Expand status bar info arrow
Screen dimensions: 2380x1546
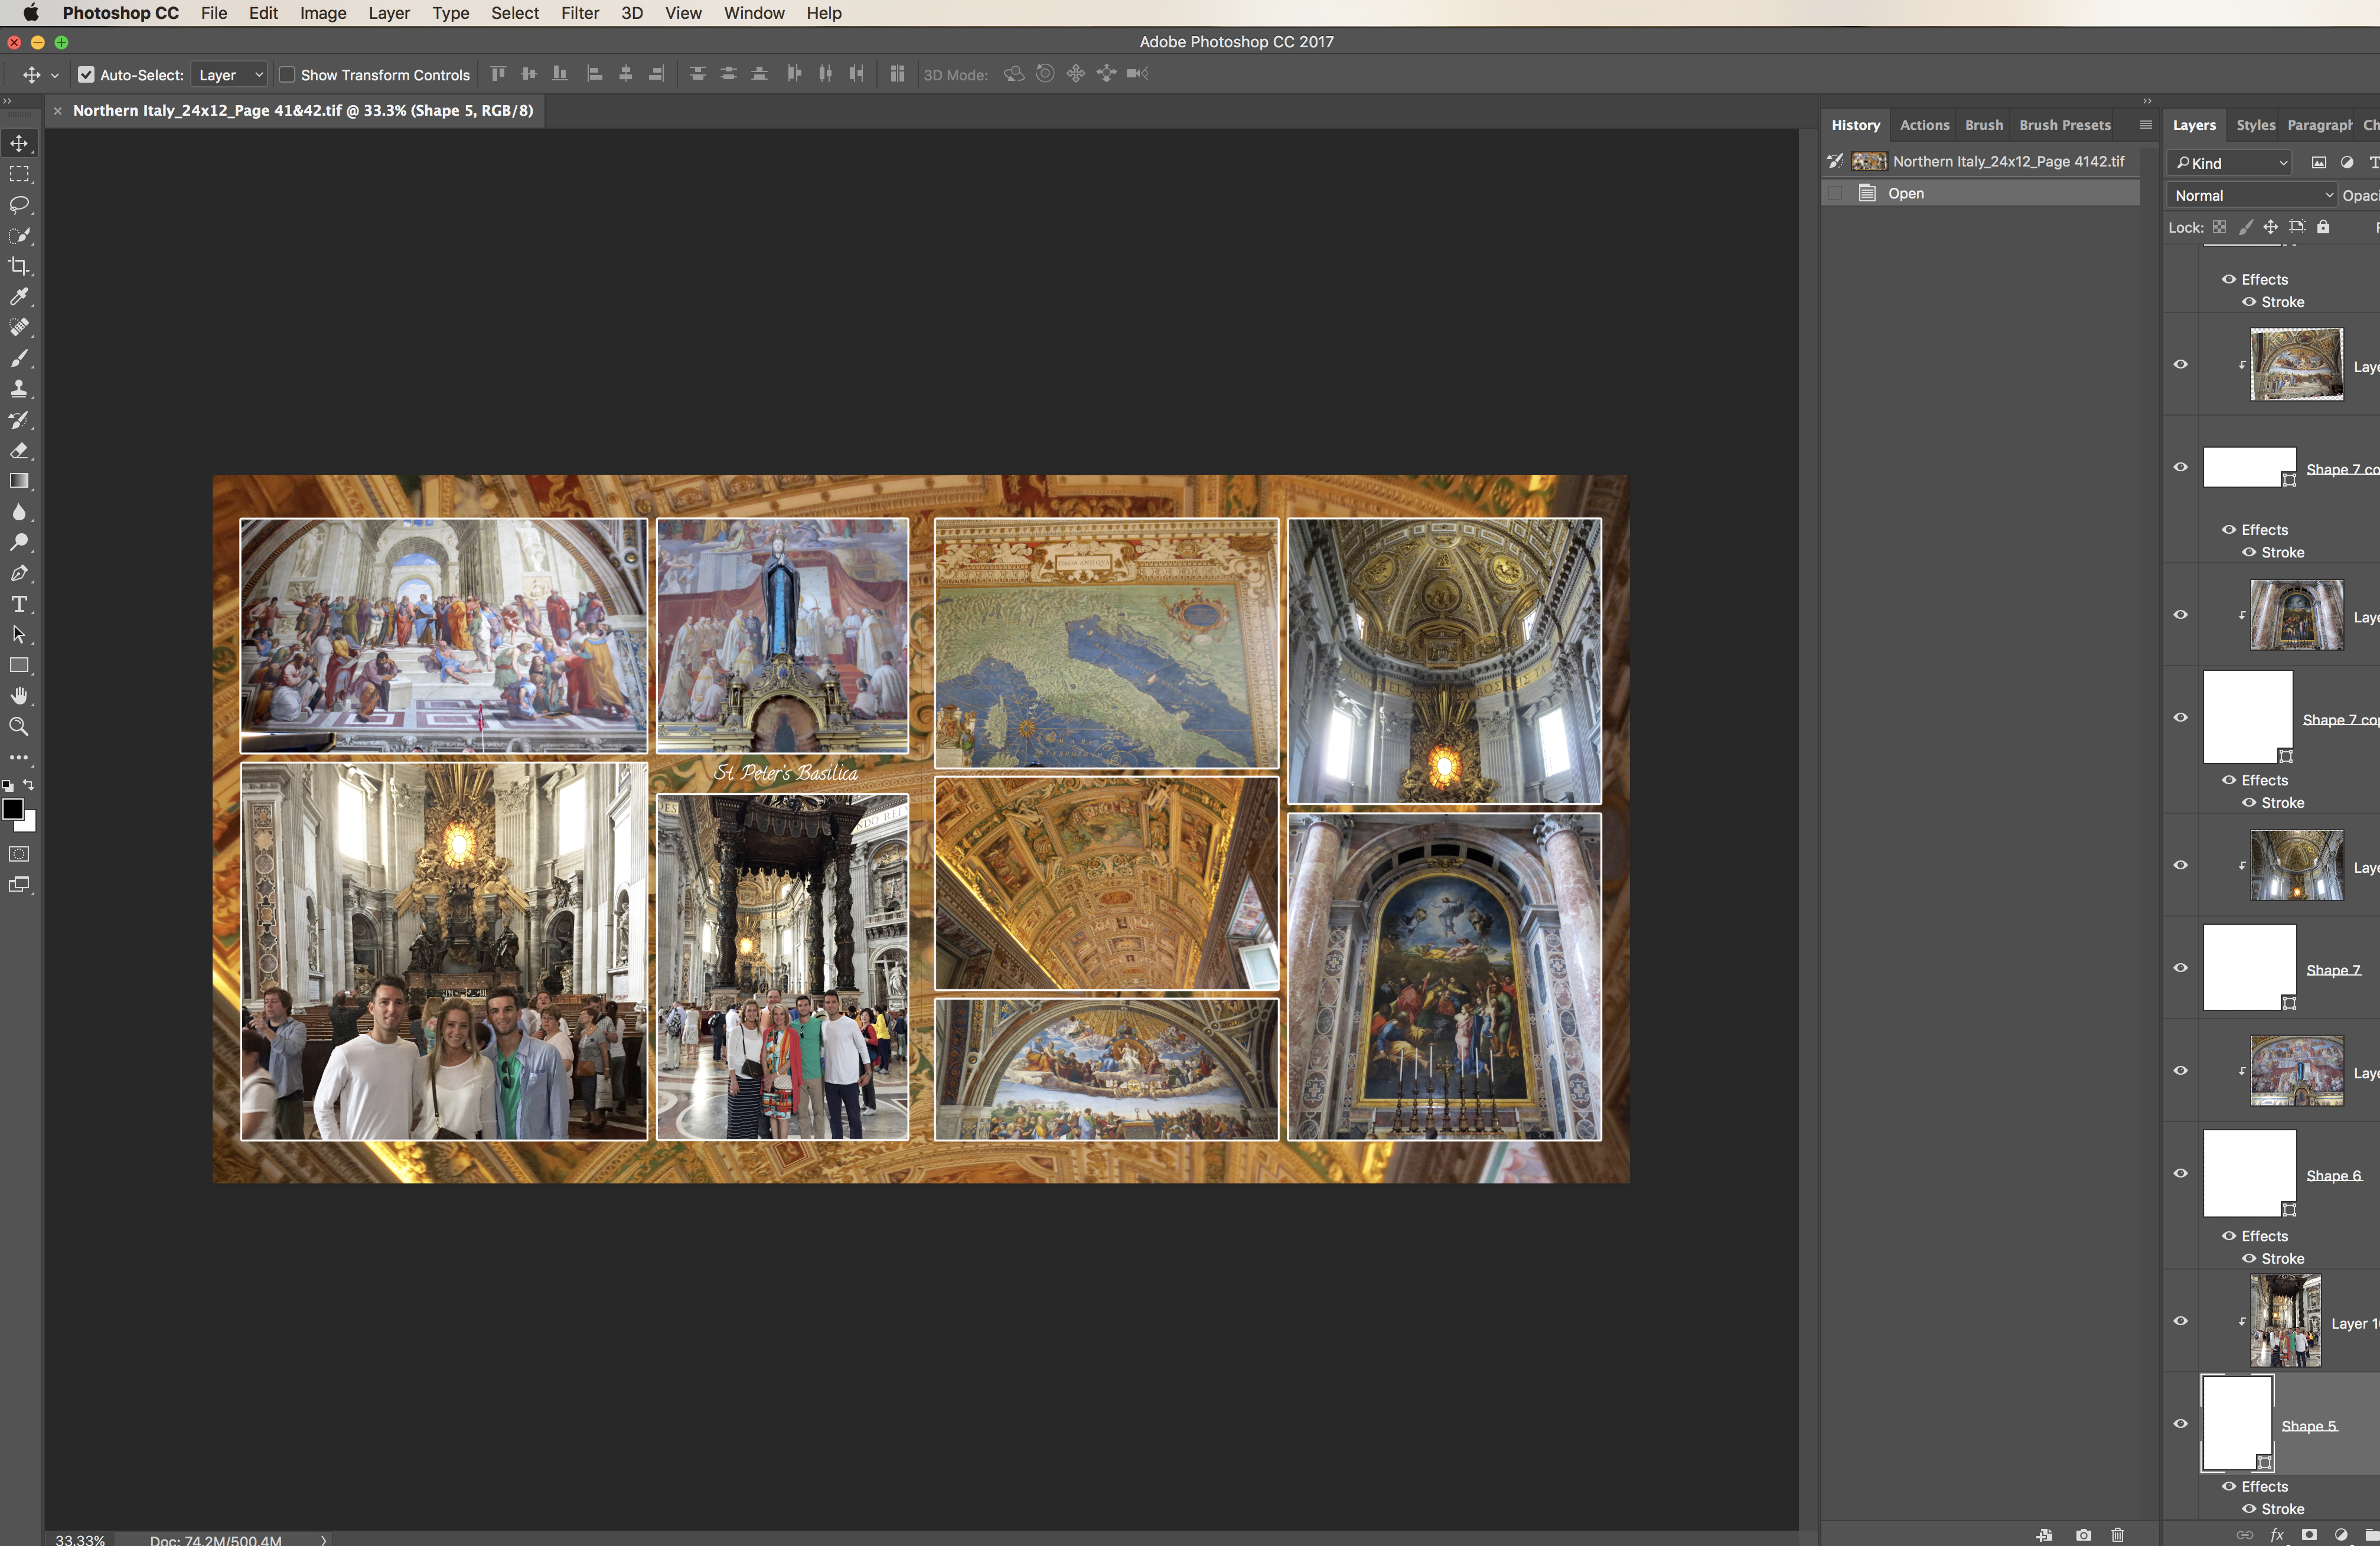click(x=323, y=1540)
